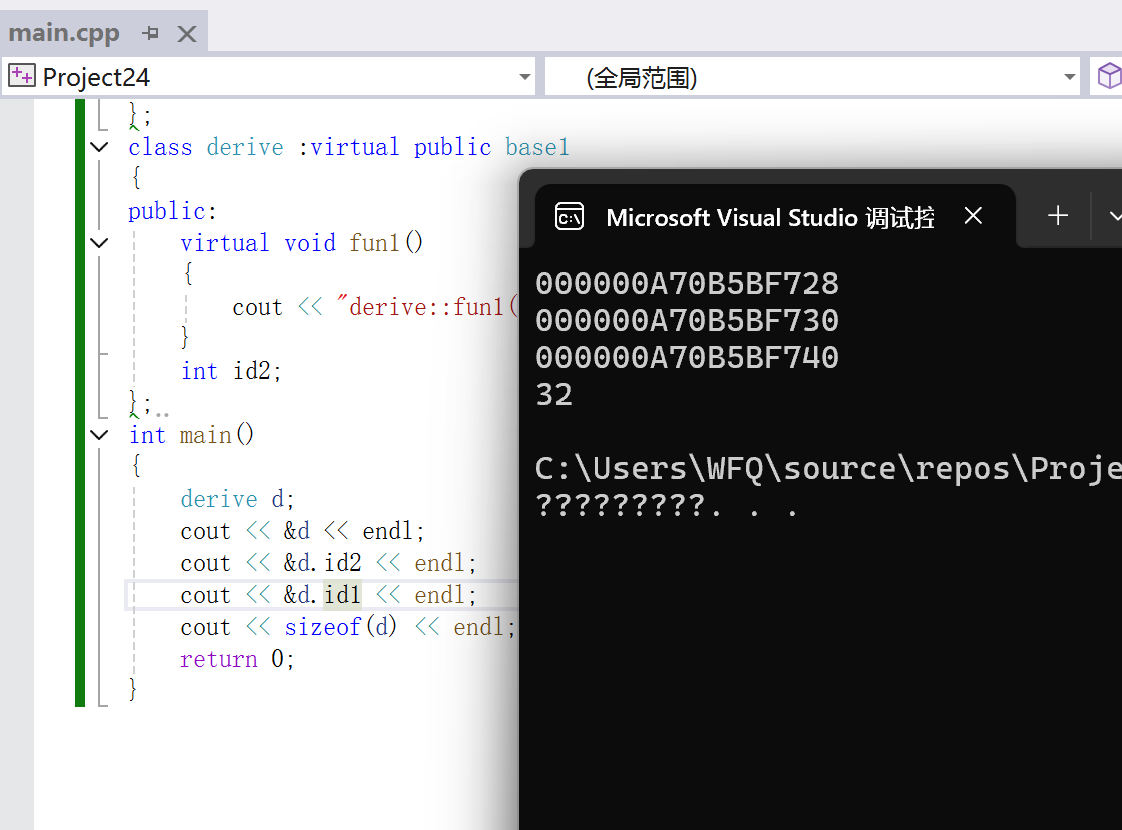Close the main.cpp tab

[x=187, y=34]
